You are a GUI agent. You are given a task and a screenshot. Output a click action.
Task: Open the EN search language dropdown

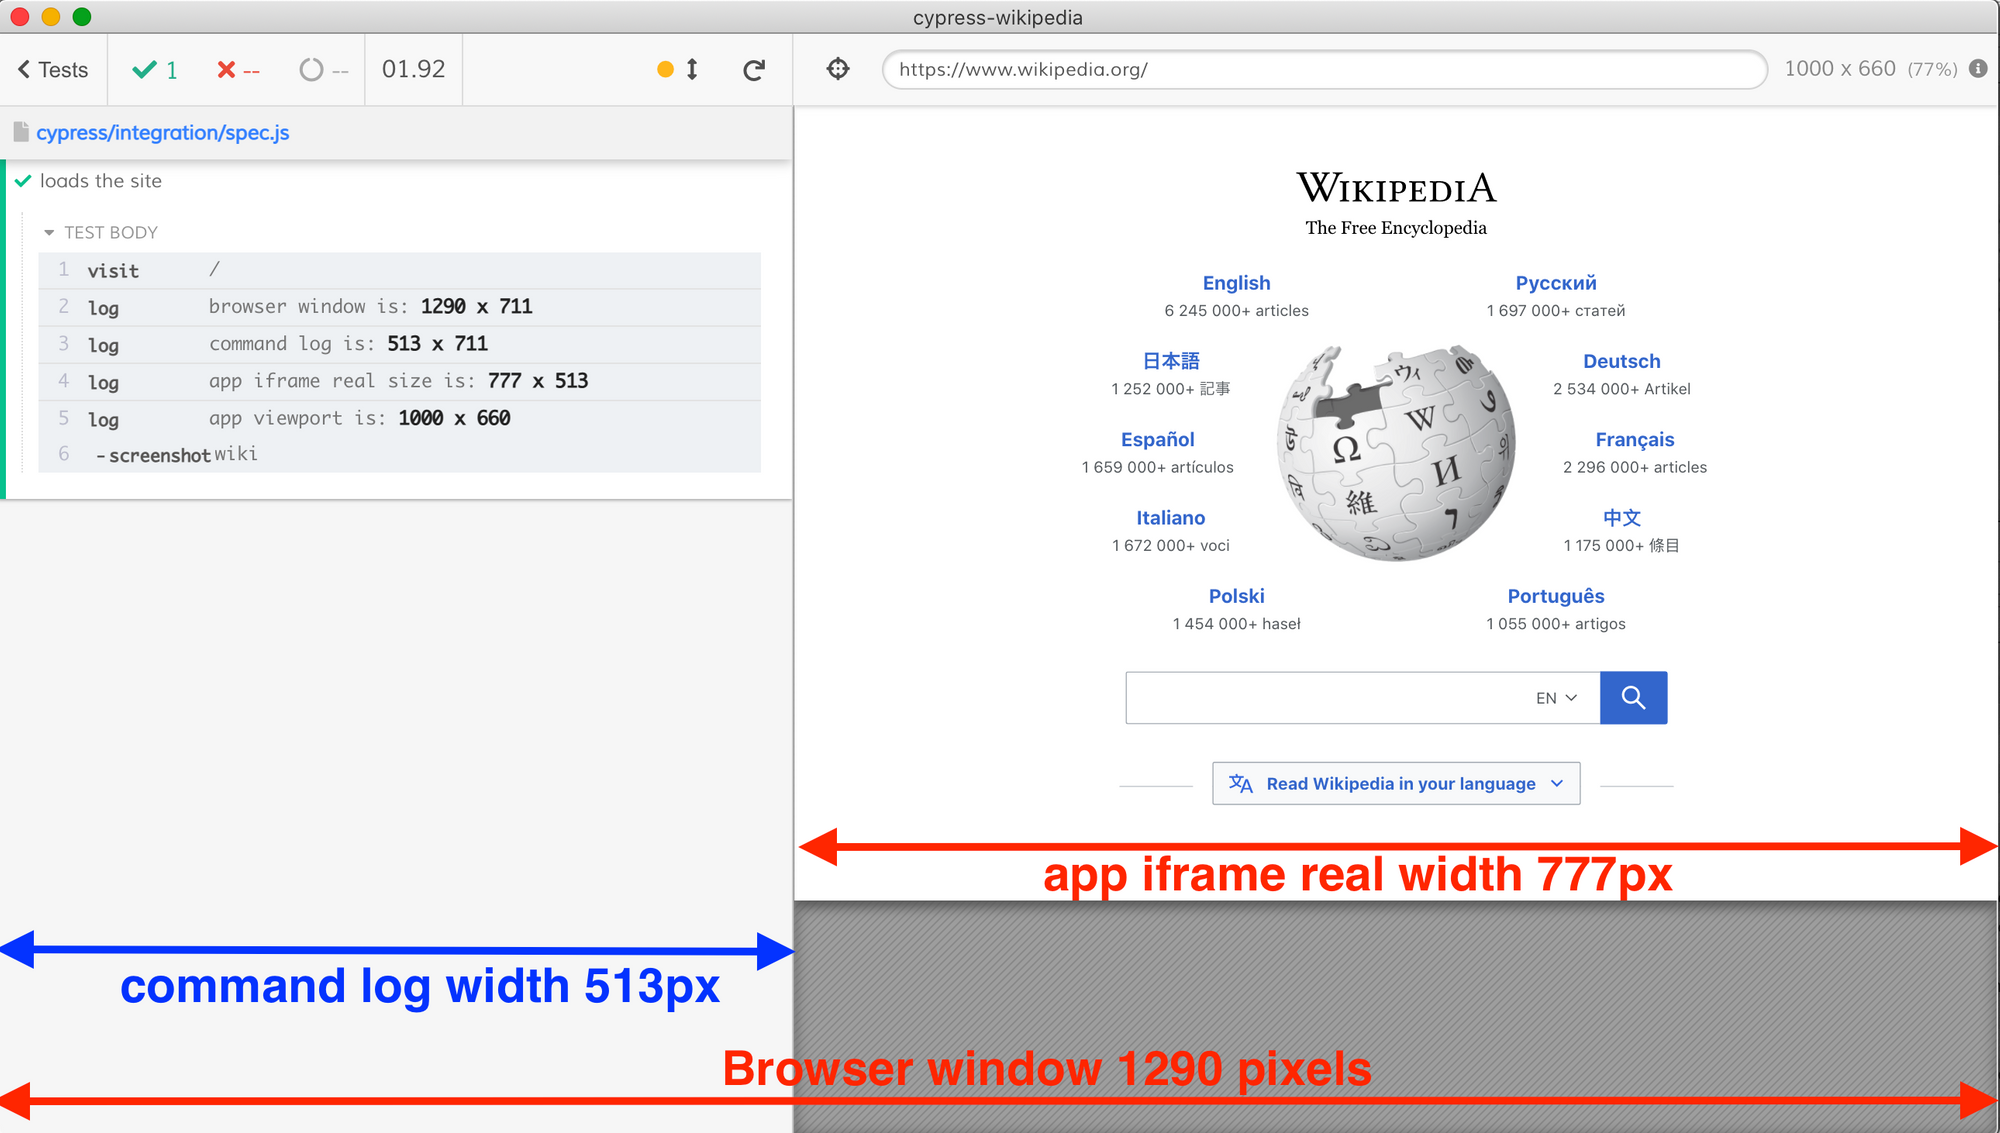(x=1556, y=698)
